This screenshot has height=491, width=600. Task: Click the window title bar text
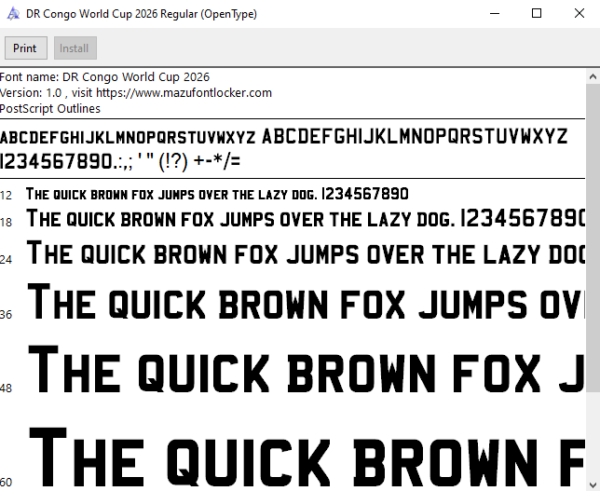[141, 14]
